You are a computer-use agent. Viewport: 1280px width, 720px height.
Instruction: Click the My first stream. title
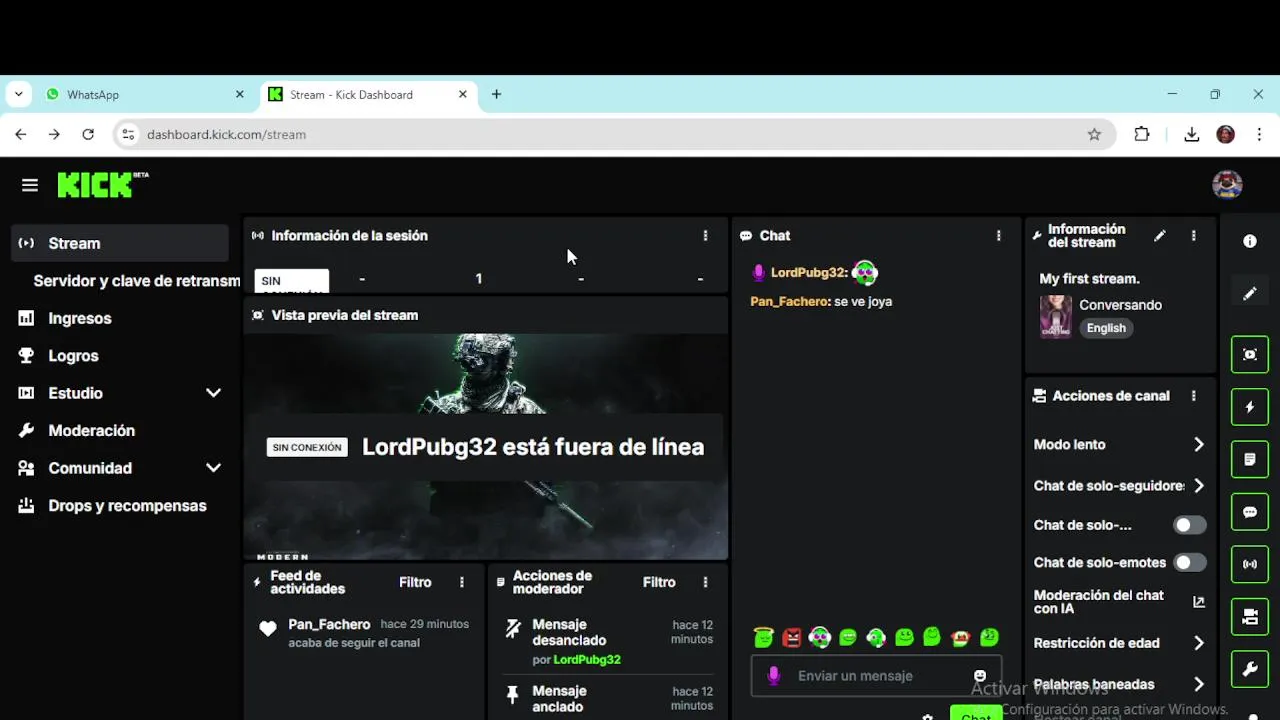1089,279
